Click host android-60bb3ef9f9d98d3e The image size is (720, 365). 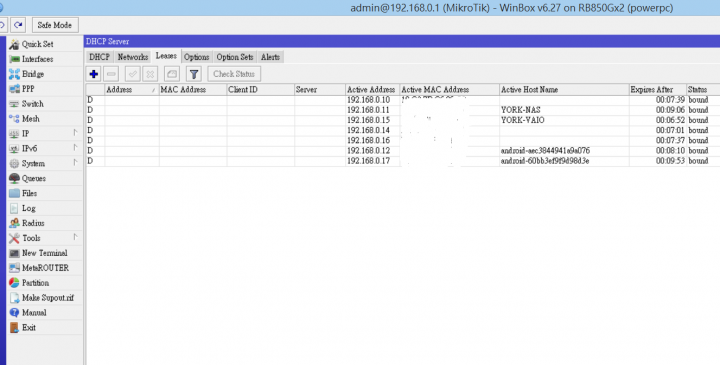point(545,161)
